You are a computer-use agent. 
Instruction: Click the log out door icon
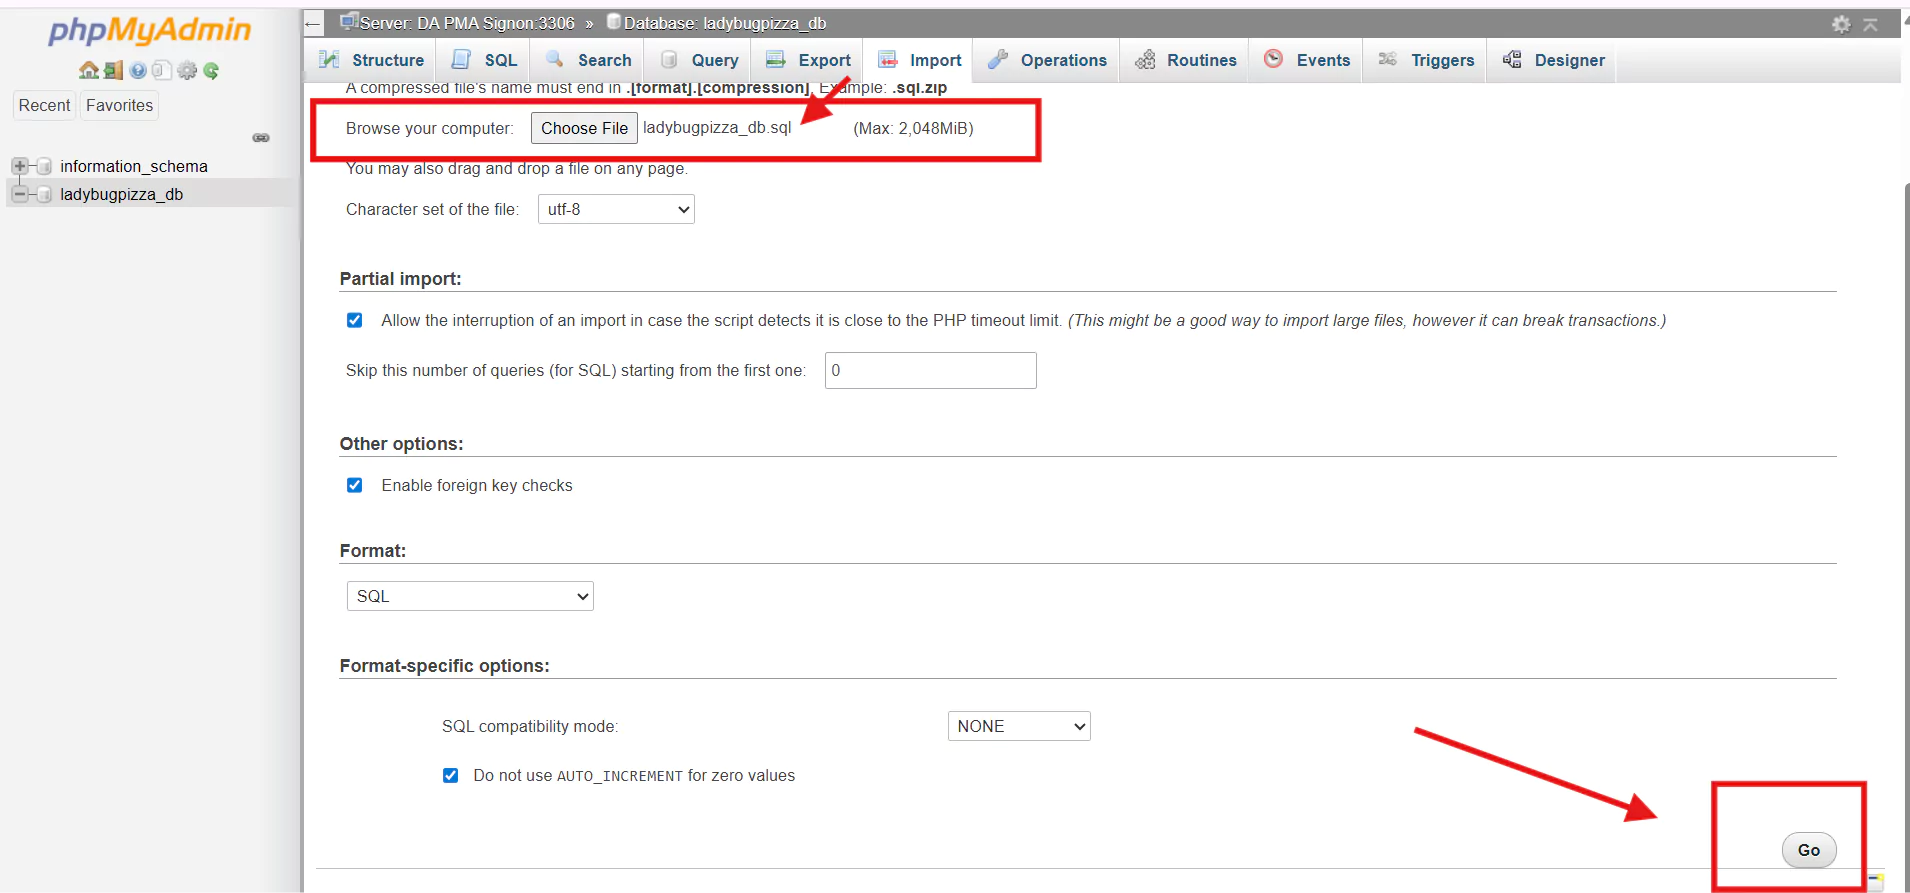click(113, 70)
